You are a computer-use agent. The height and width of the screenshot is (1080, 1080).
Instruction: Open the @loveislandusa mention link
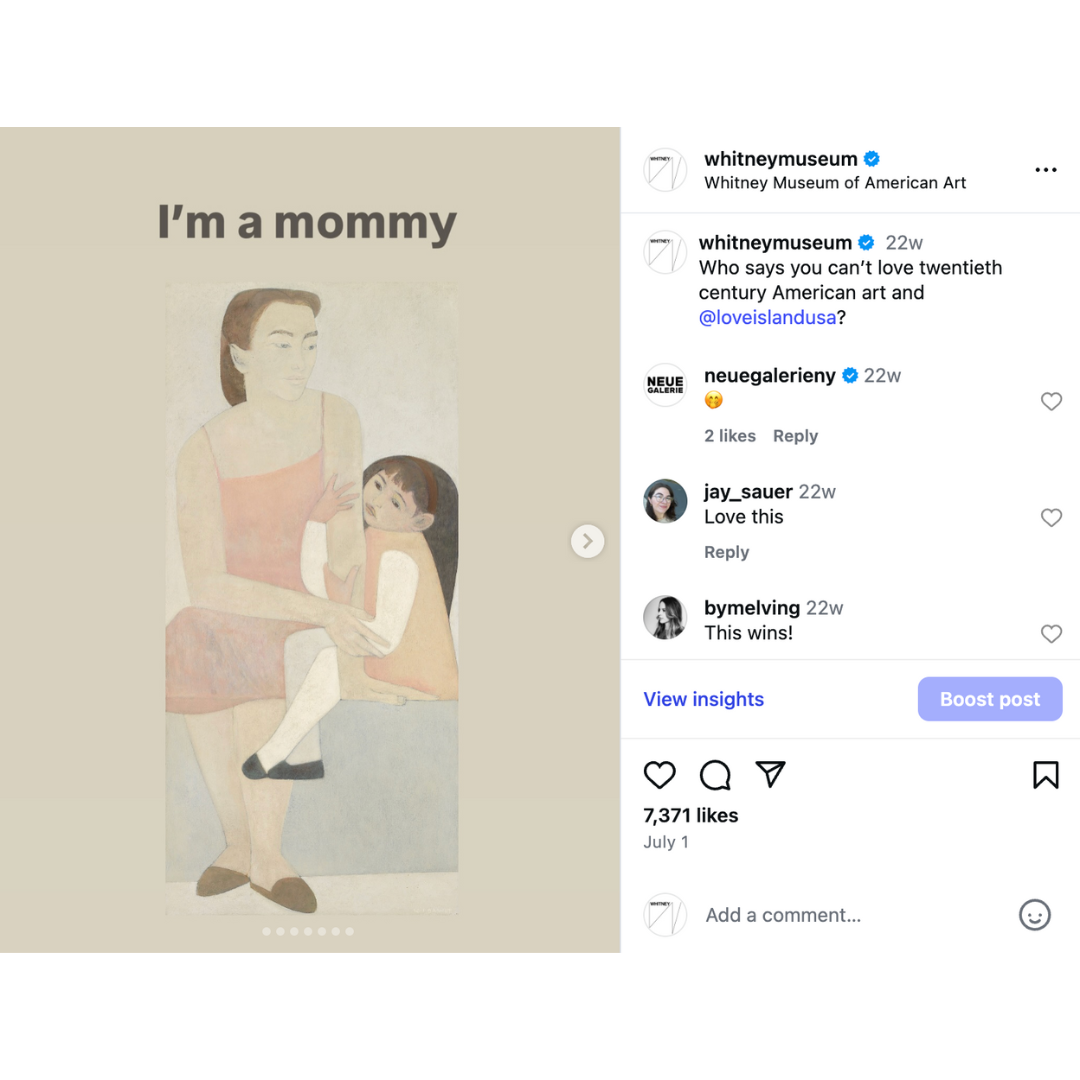click(x=767, y=318)
